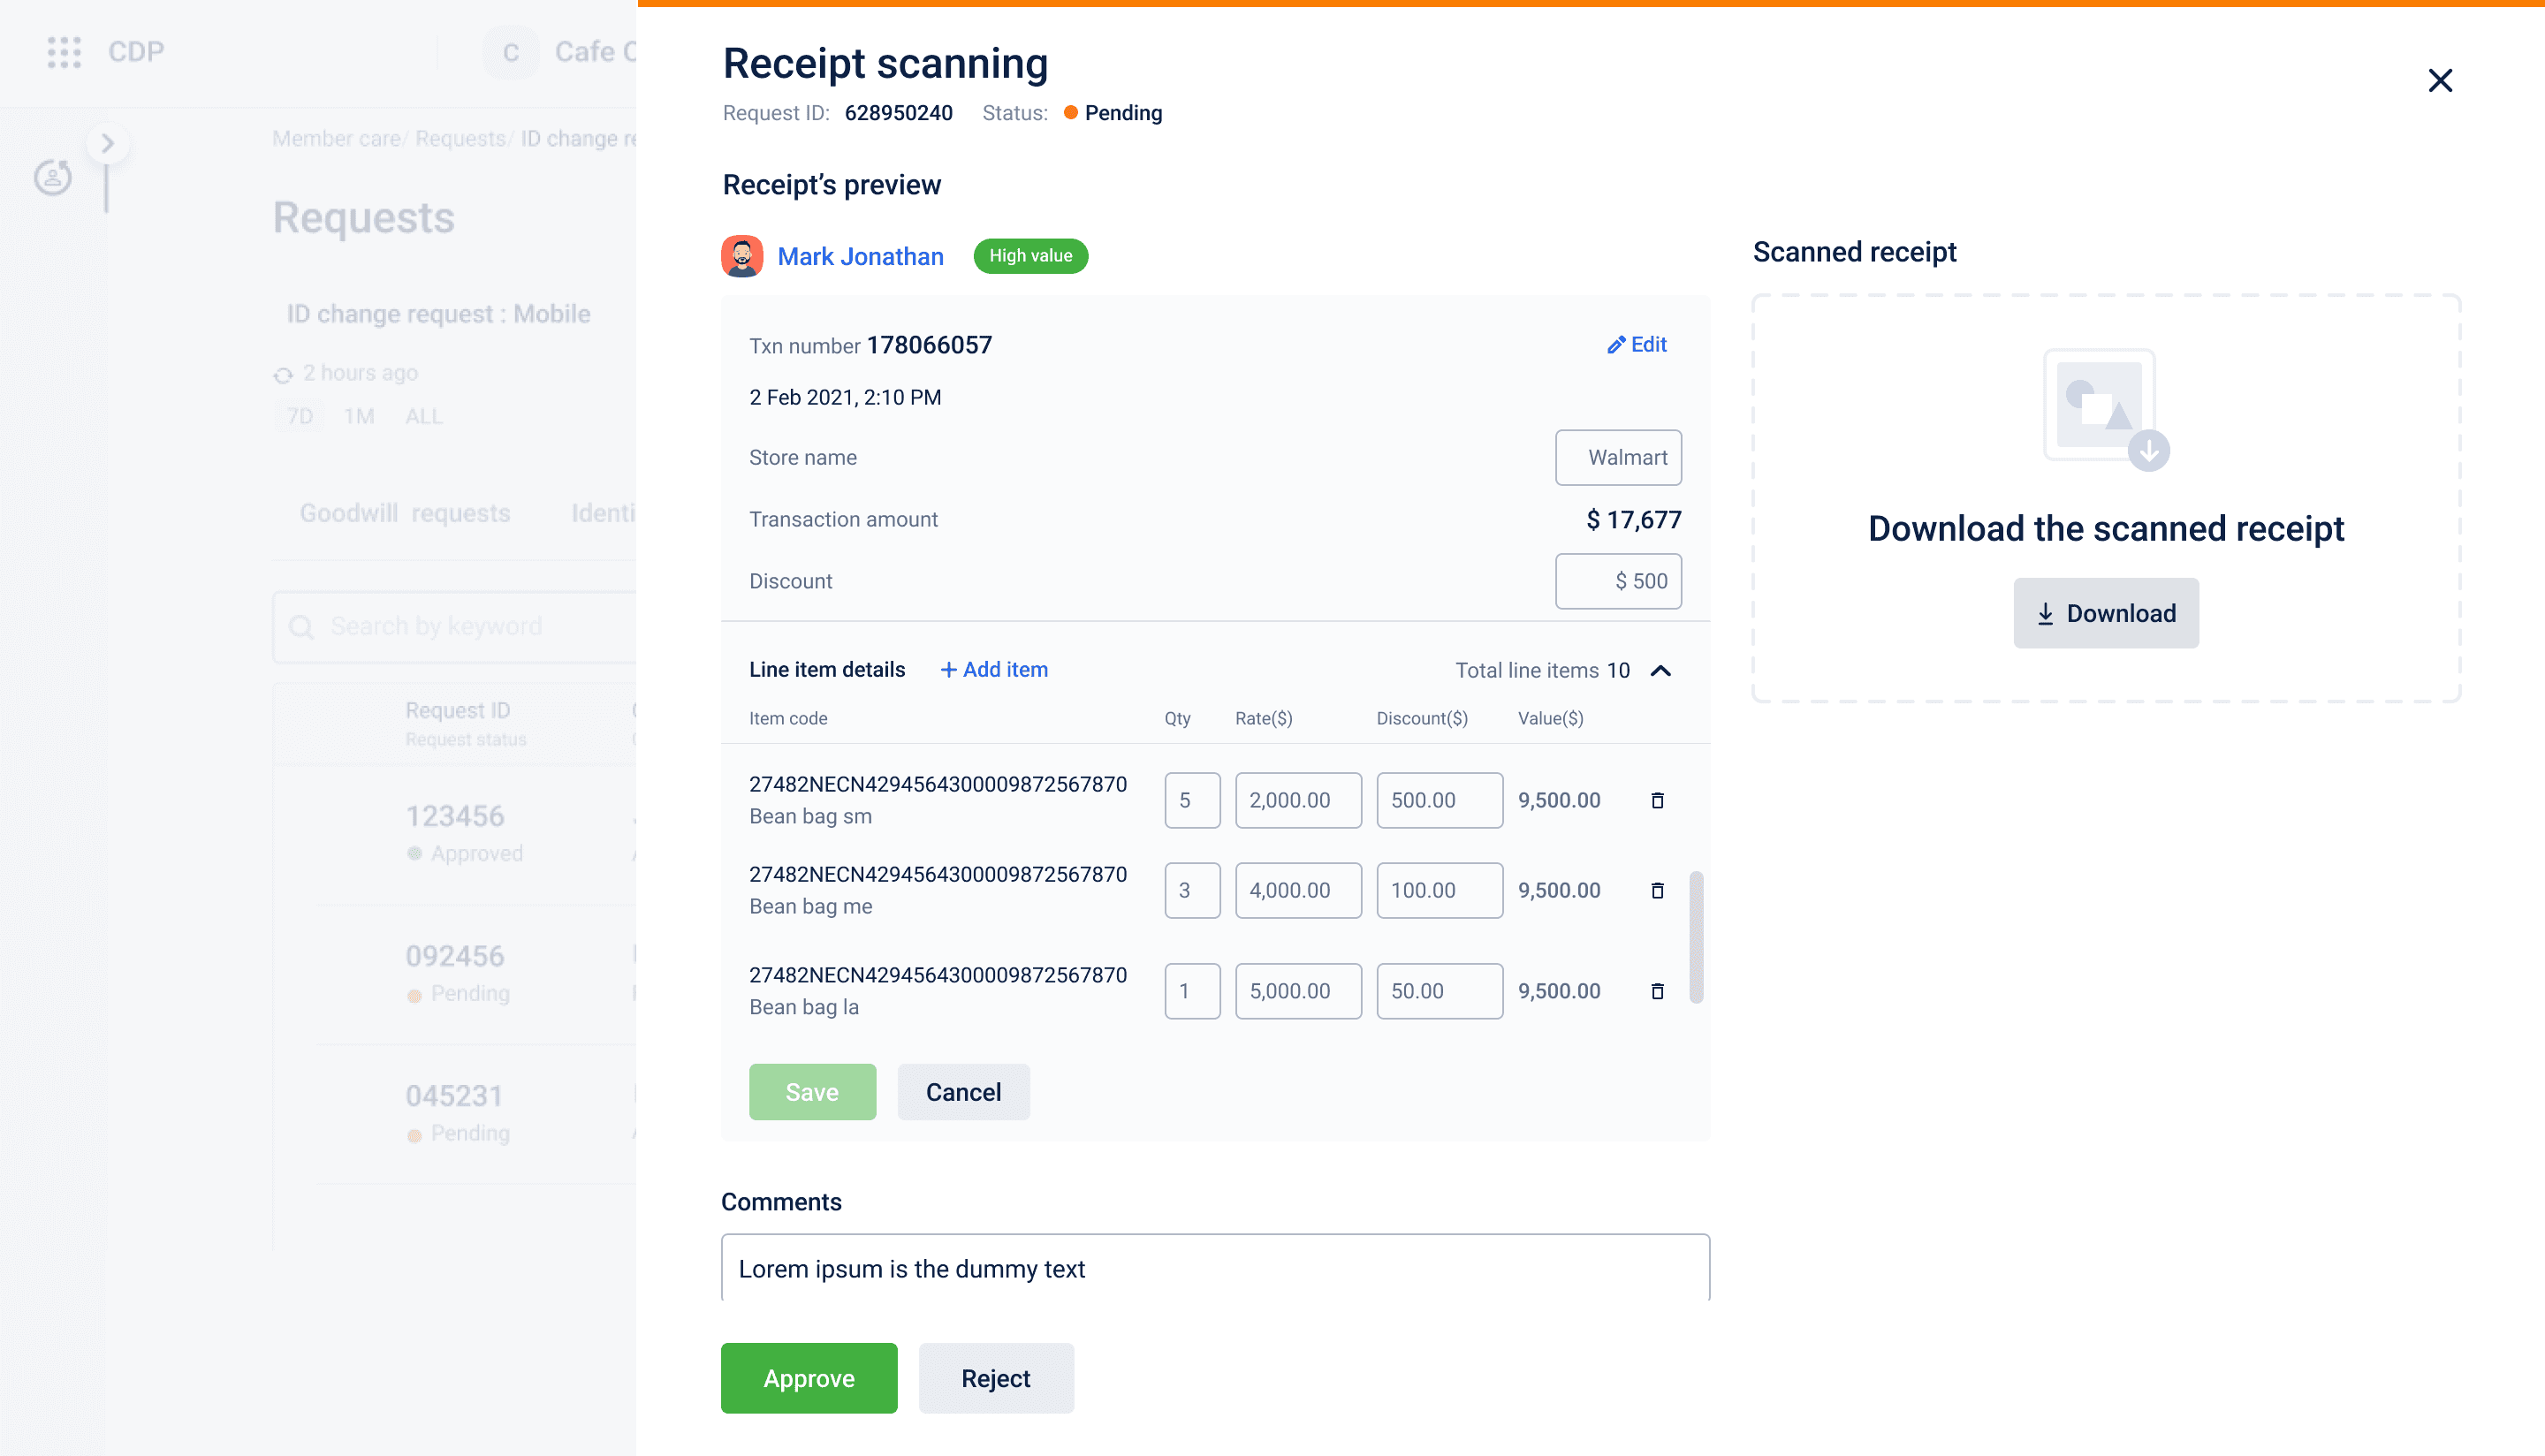Download the scanned receipt
The width and height of the screenshot is (2545, 1456).
coord(2105,613)
